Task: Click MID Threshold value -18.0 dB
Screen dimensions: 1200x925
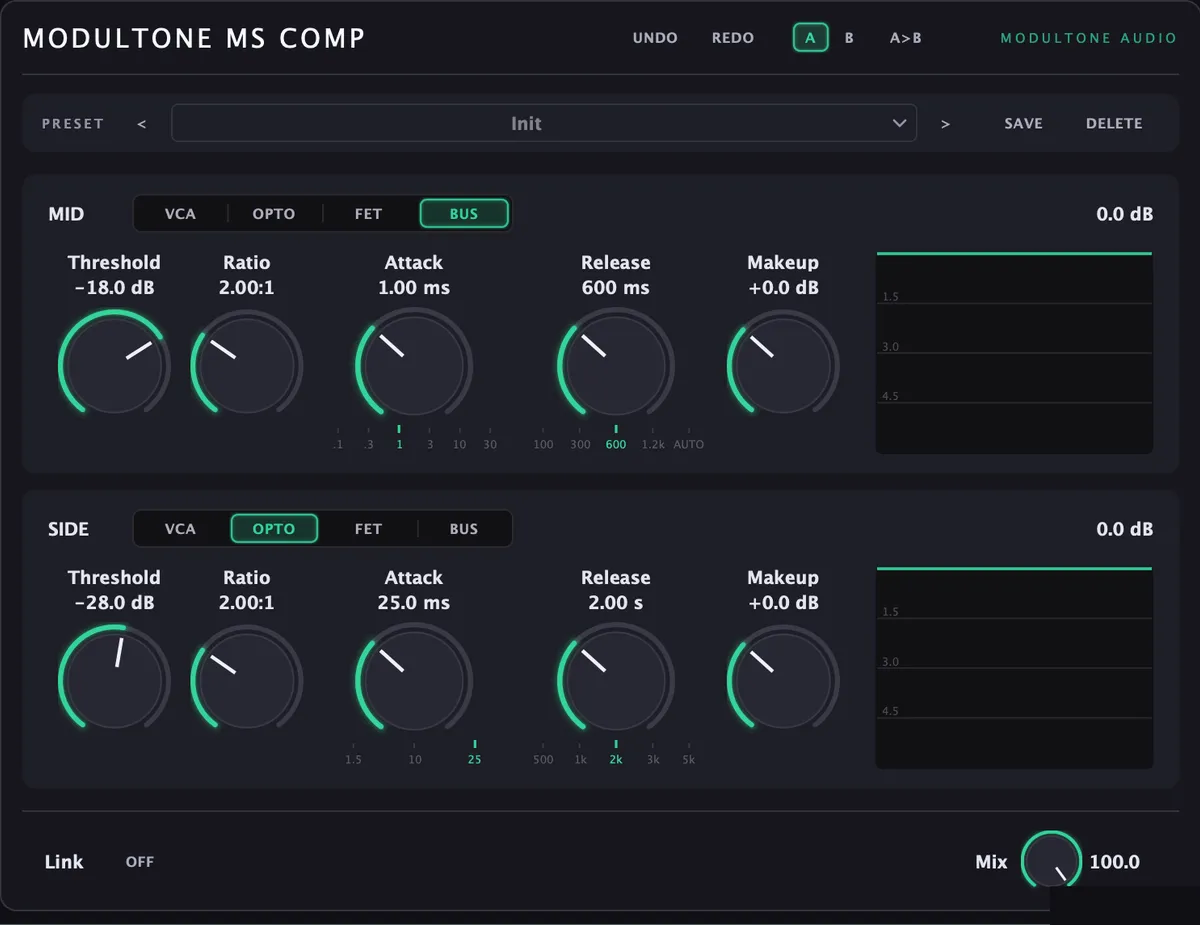Action: 114,288
